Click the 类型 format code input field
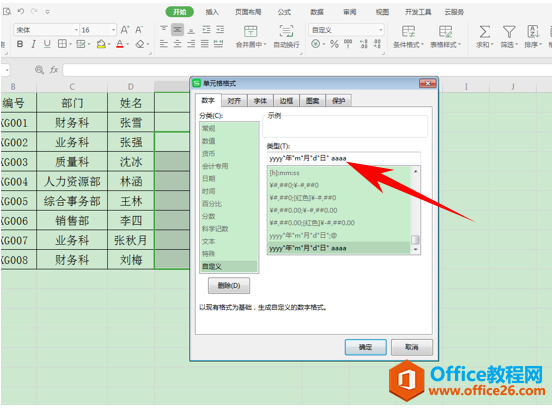The image size is (552, 408). coord(344,158)
